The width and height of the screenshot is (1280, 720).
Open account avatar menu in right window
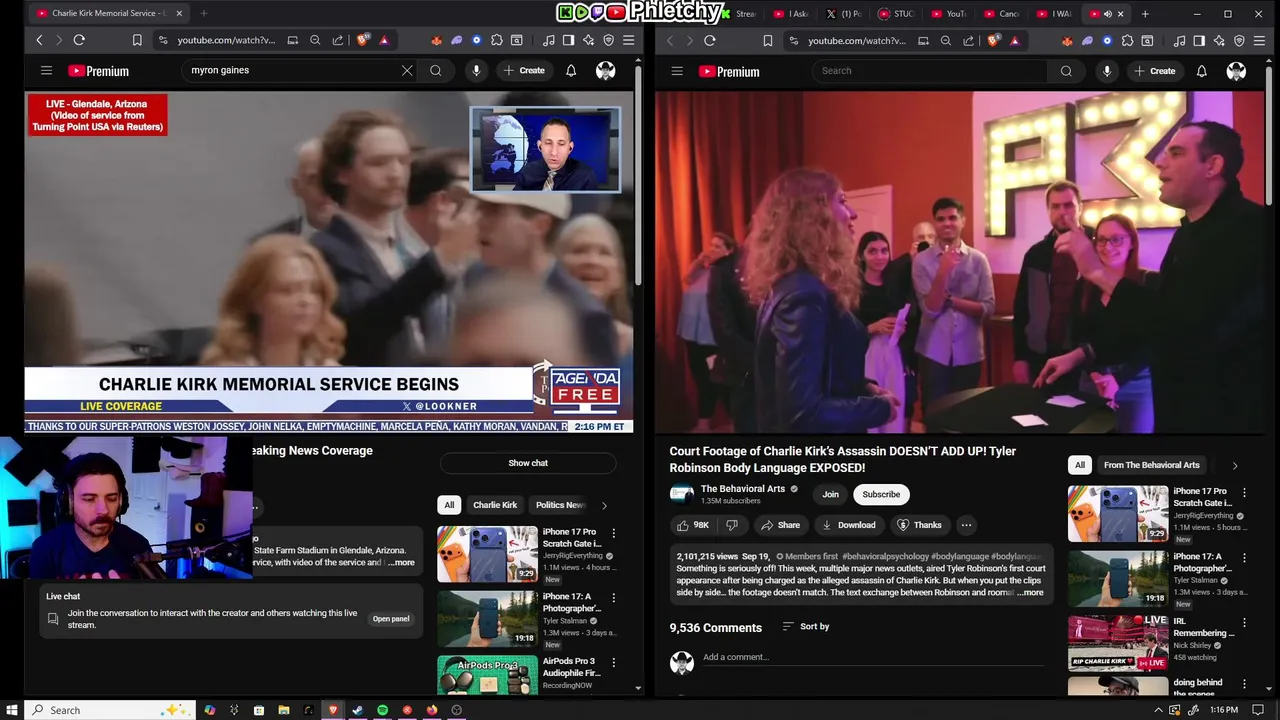(x=1237, y=71)
